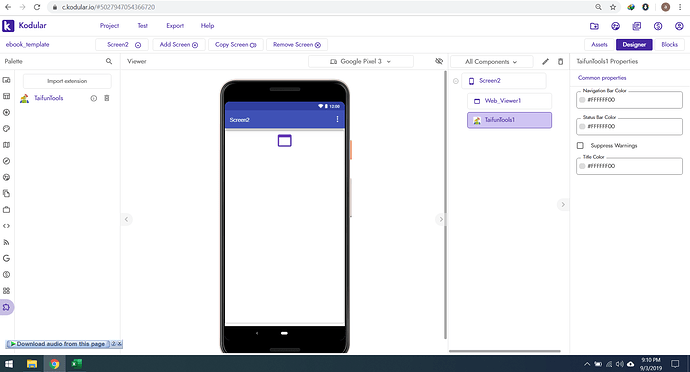Open the theme palette icon in header
The image size is (690, 372).
coord(615,26)
